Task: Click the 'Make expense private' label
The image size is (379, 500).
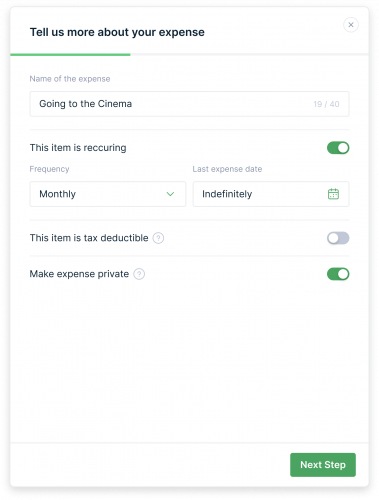Action: coord(79,274)
